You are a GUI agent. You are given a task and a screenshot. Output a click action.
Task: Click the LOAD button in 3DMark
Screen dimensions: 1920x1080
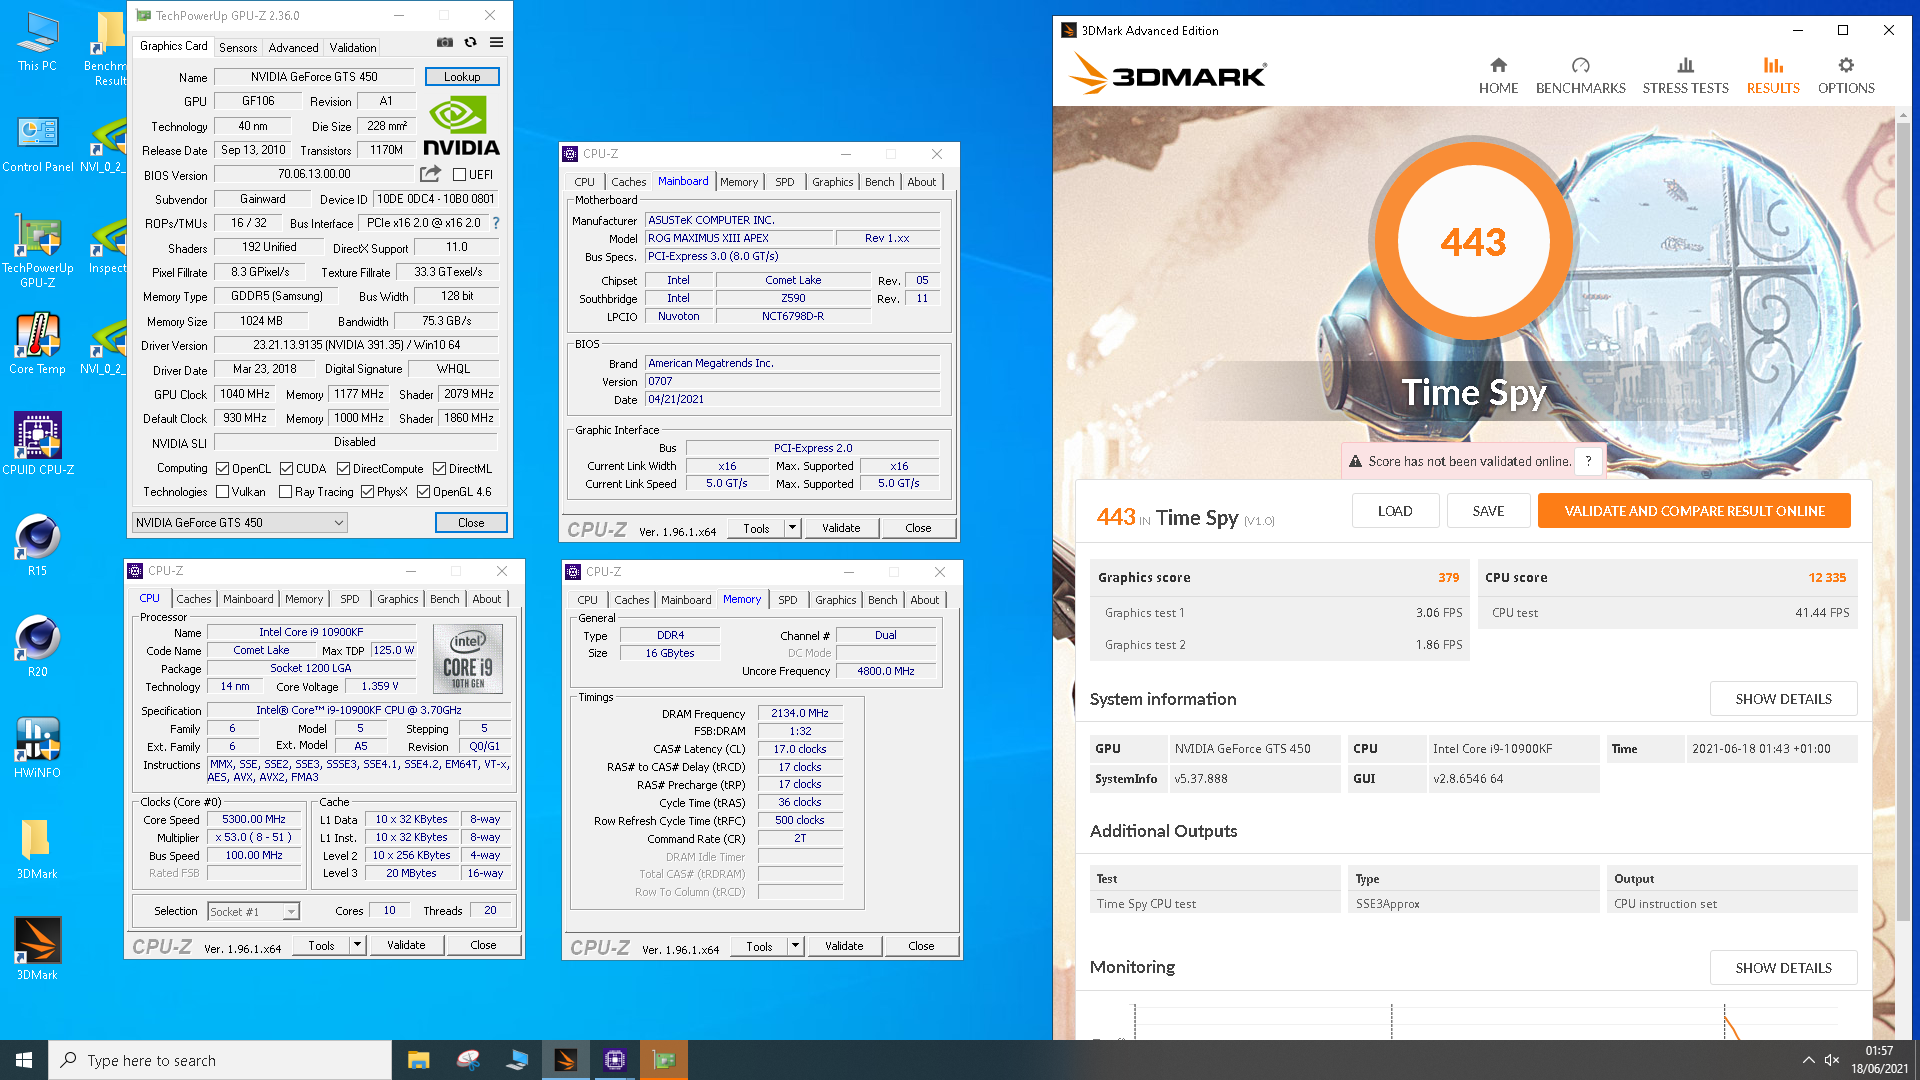tap(1395, 511)
